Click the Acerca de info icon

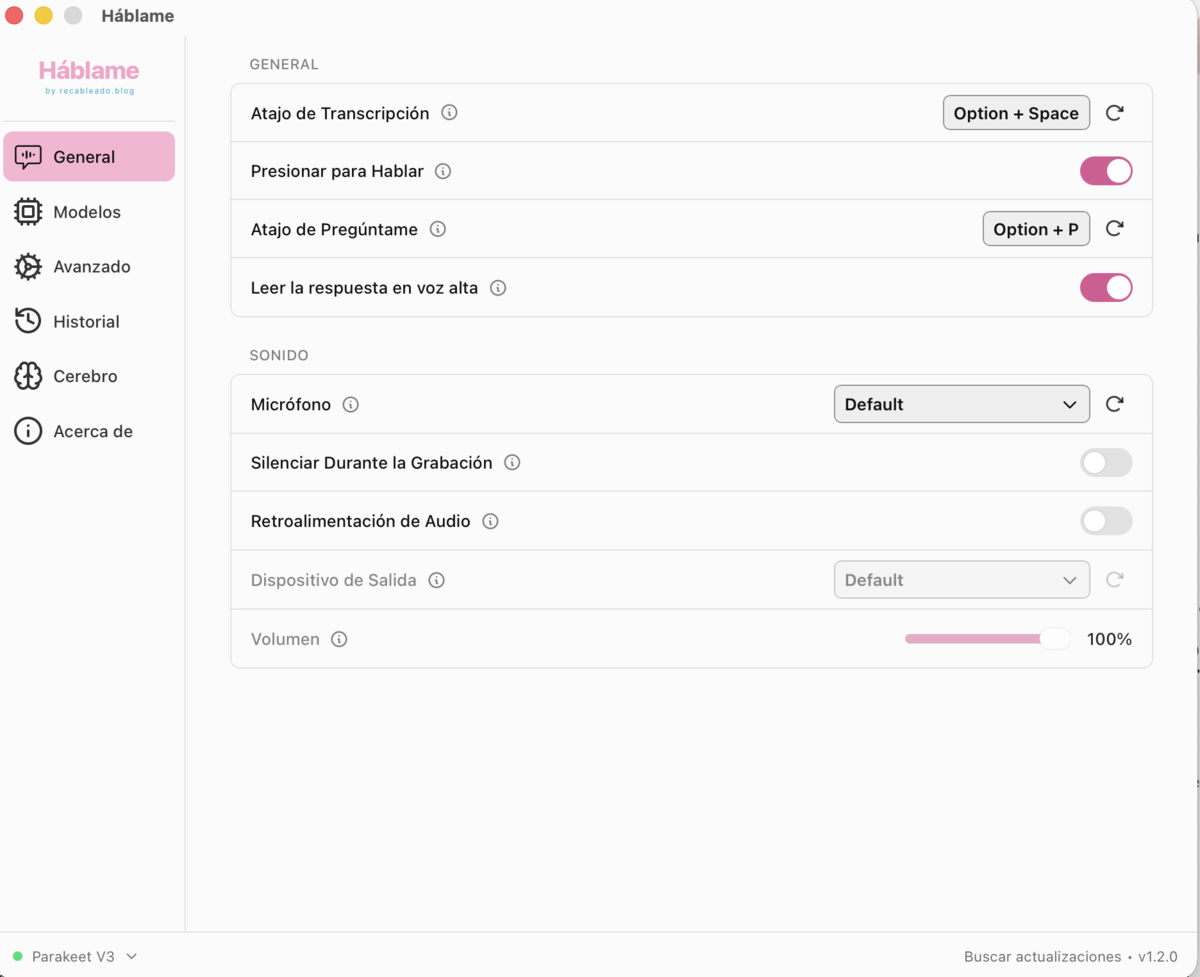[28, 431]
